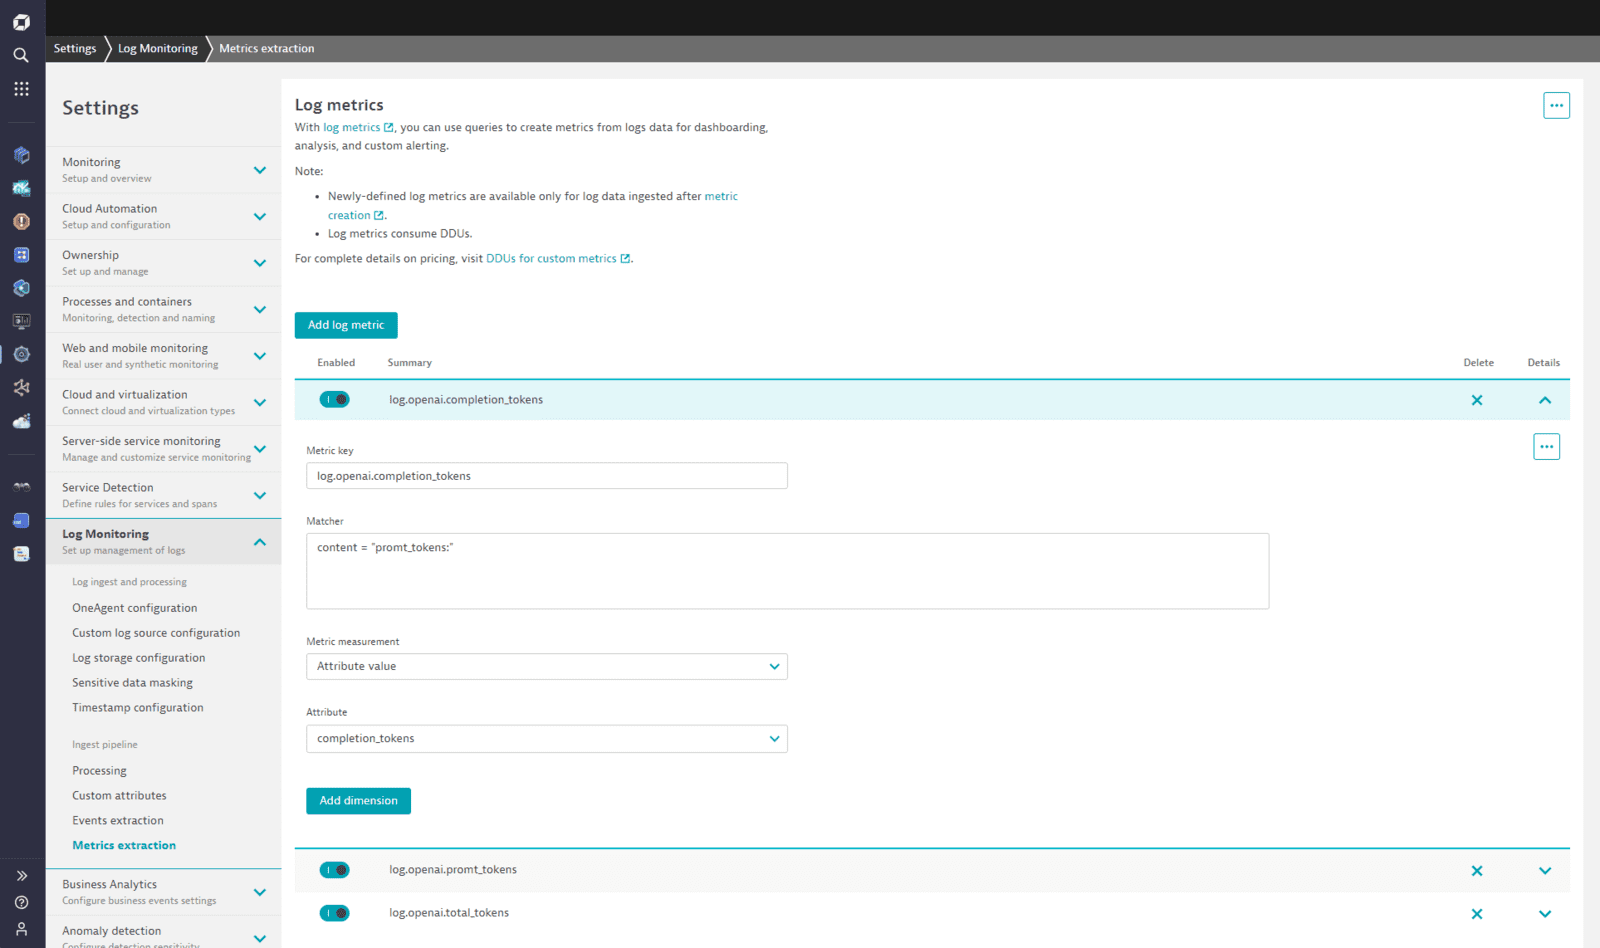Click the Settings gear icon in the sidebar
The height and width of the screenshot is (948, 1600).
[21, 353]
